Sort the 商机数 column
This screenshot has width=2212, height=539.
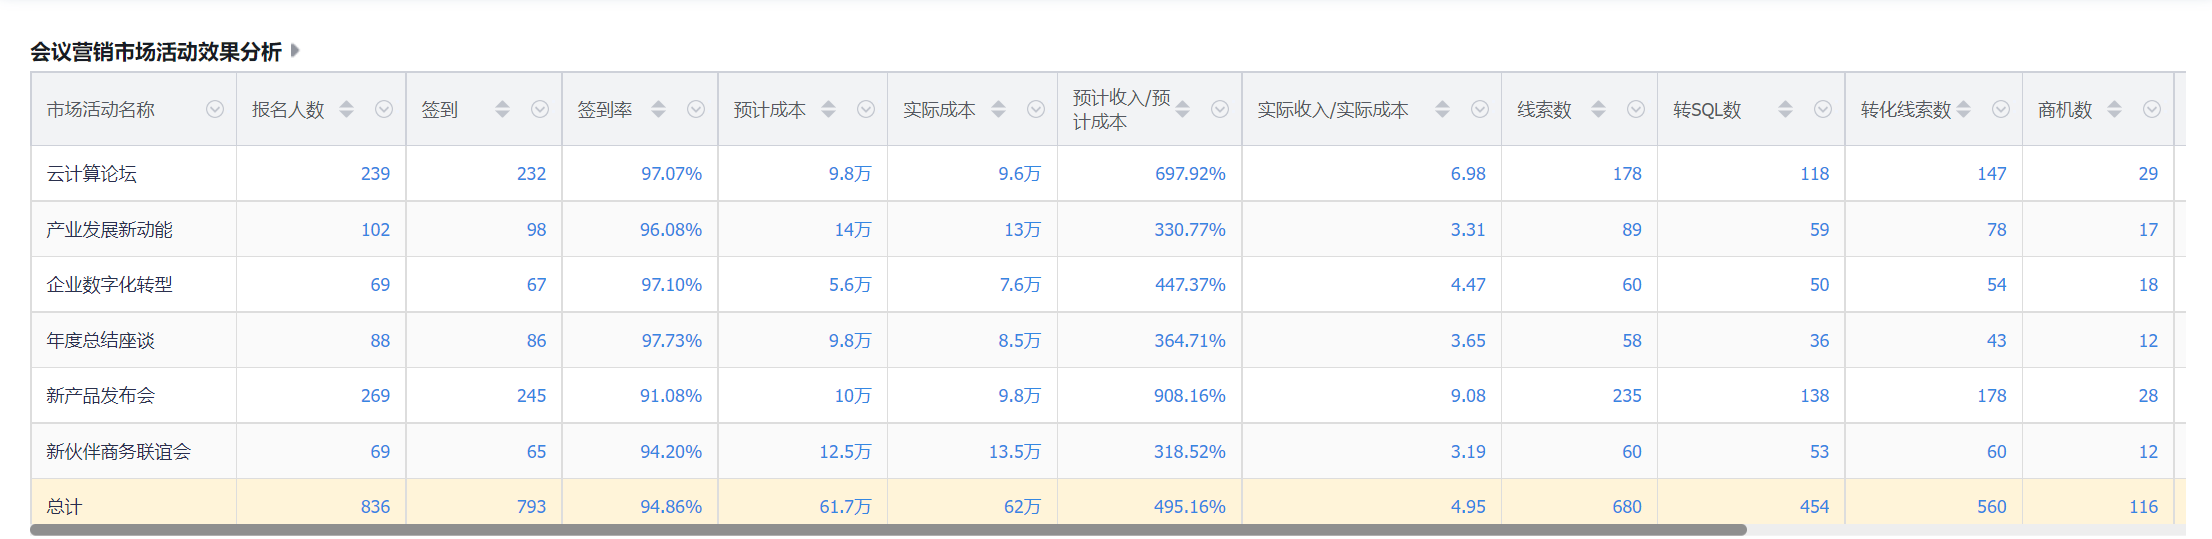(x=2114, y=109)
